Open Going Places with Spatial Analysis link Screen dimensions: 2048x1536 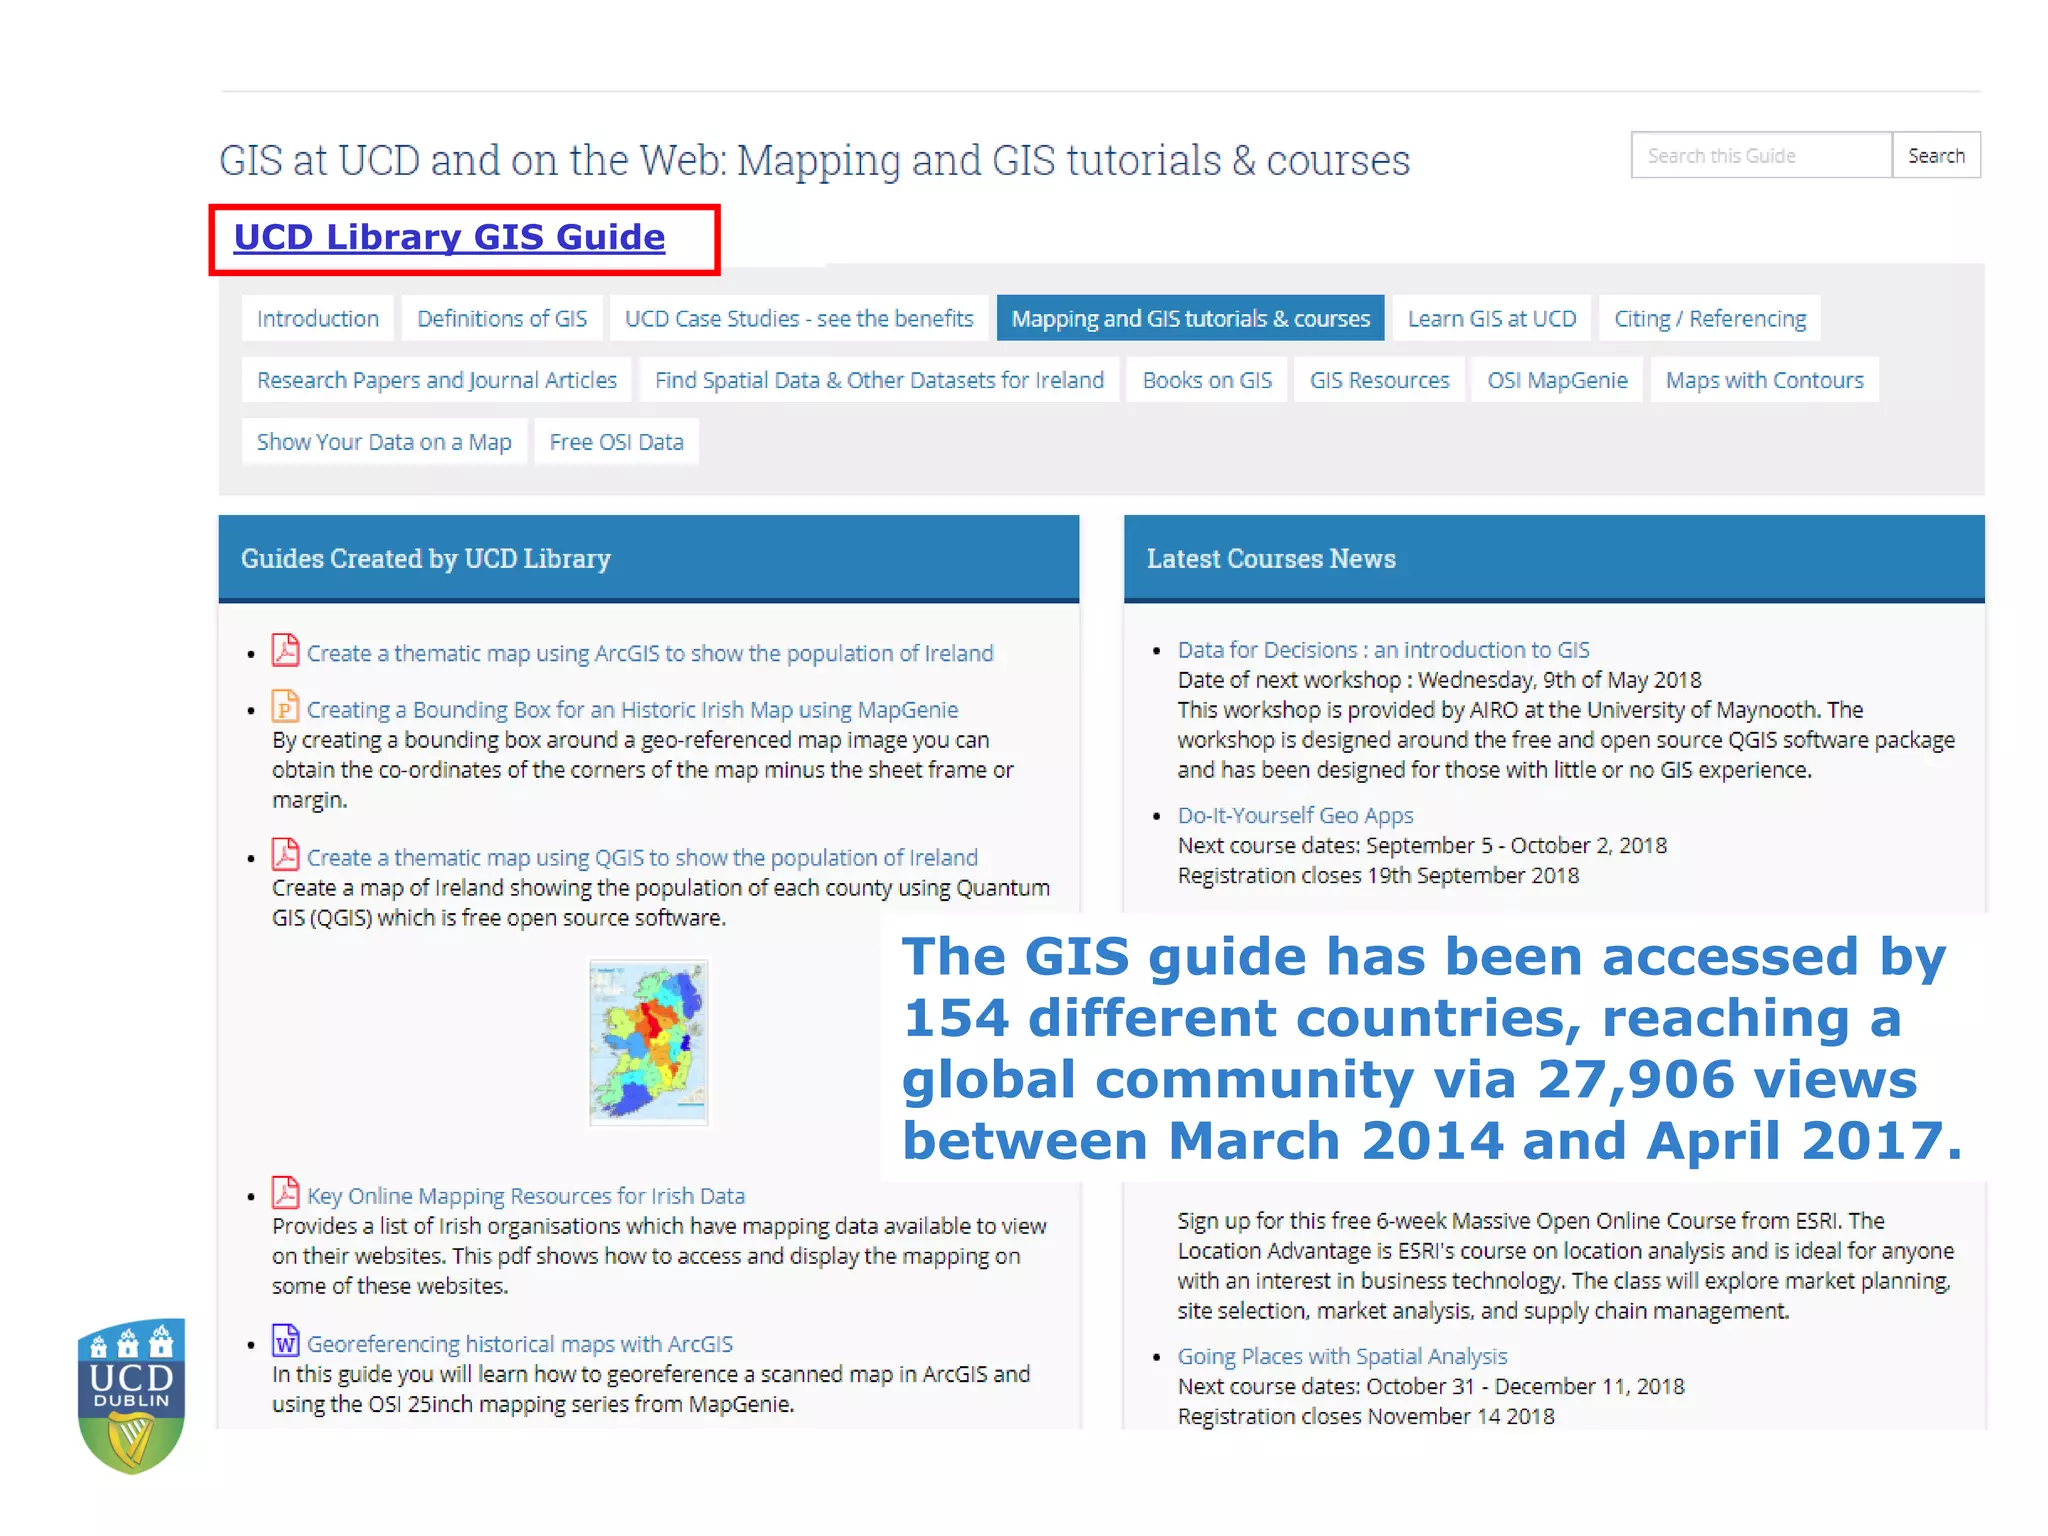click(1342, 1356)
